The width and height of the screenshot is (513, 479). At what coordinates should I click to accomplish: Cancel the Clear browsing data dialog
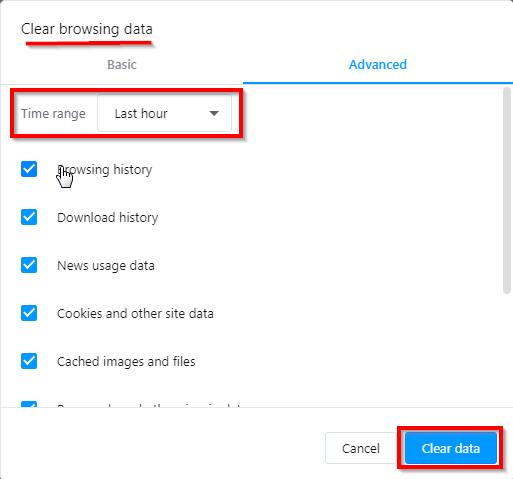[361, 448]
